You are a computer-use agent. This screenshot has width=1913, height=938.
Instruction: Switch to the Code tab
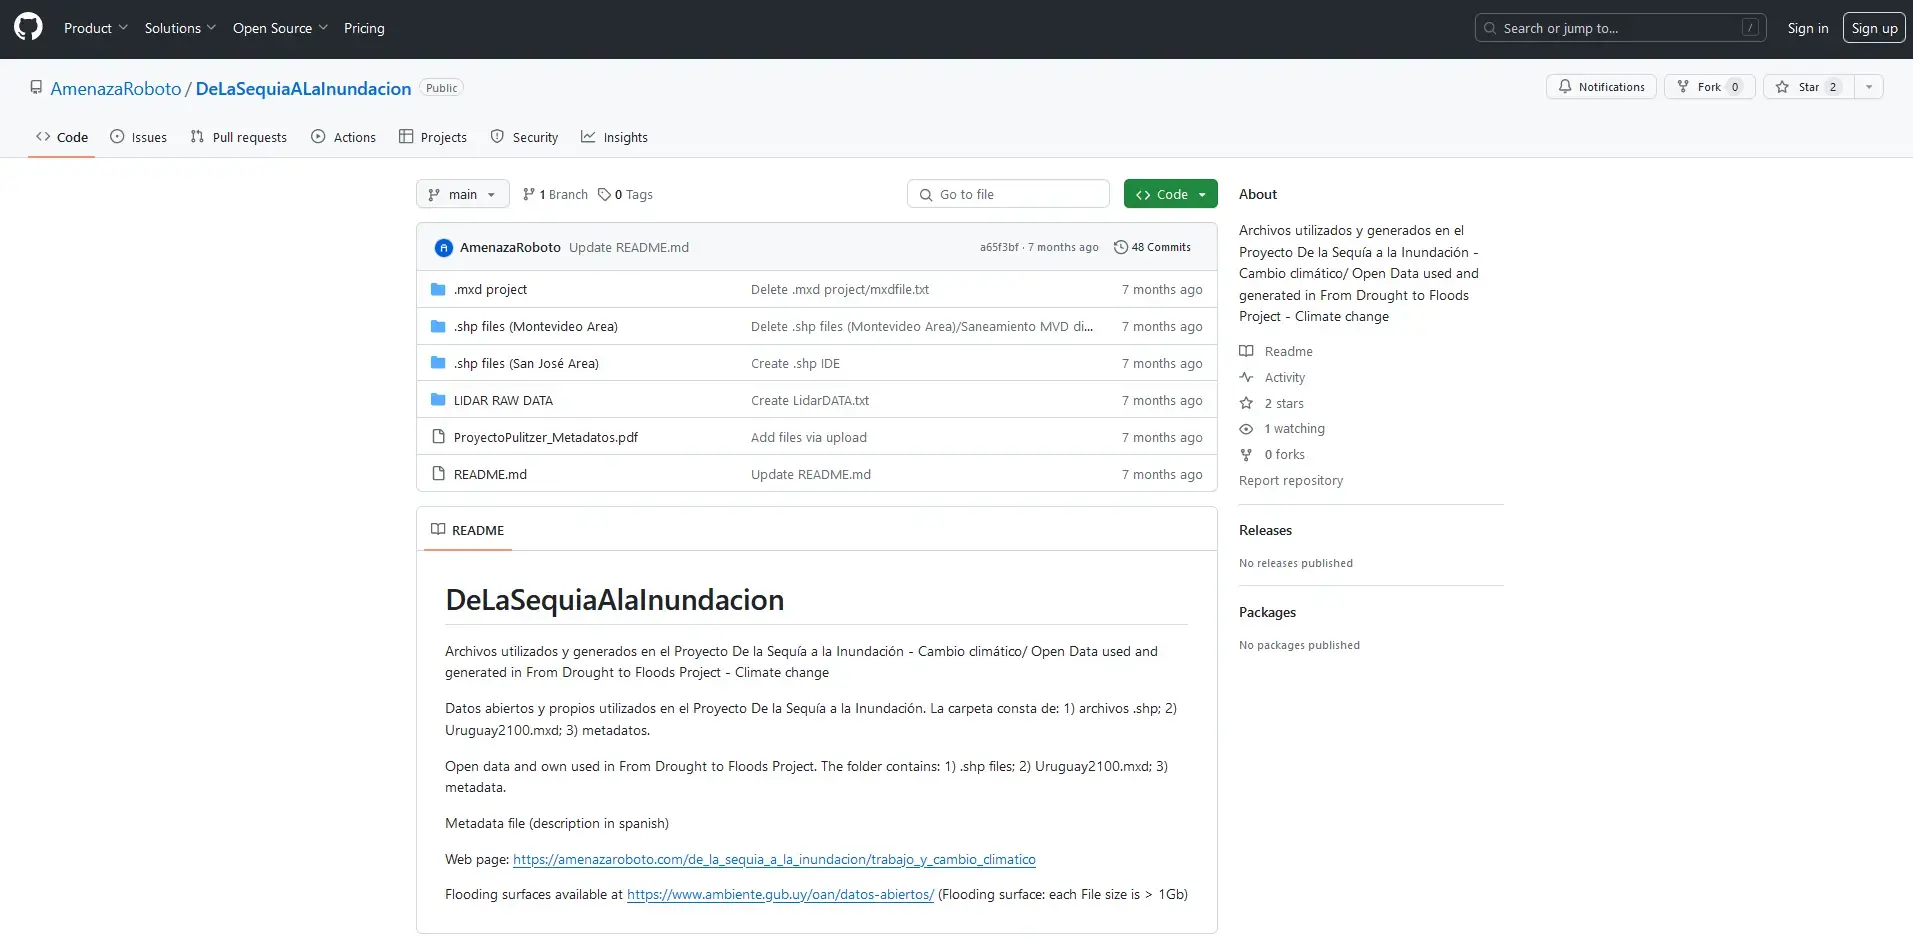(x=61, y=137)
